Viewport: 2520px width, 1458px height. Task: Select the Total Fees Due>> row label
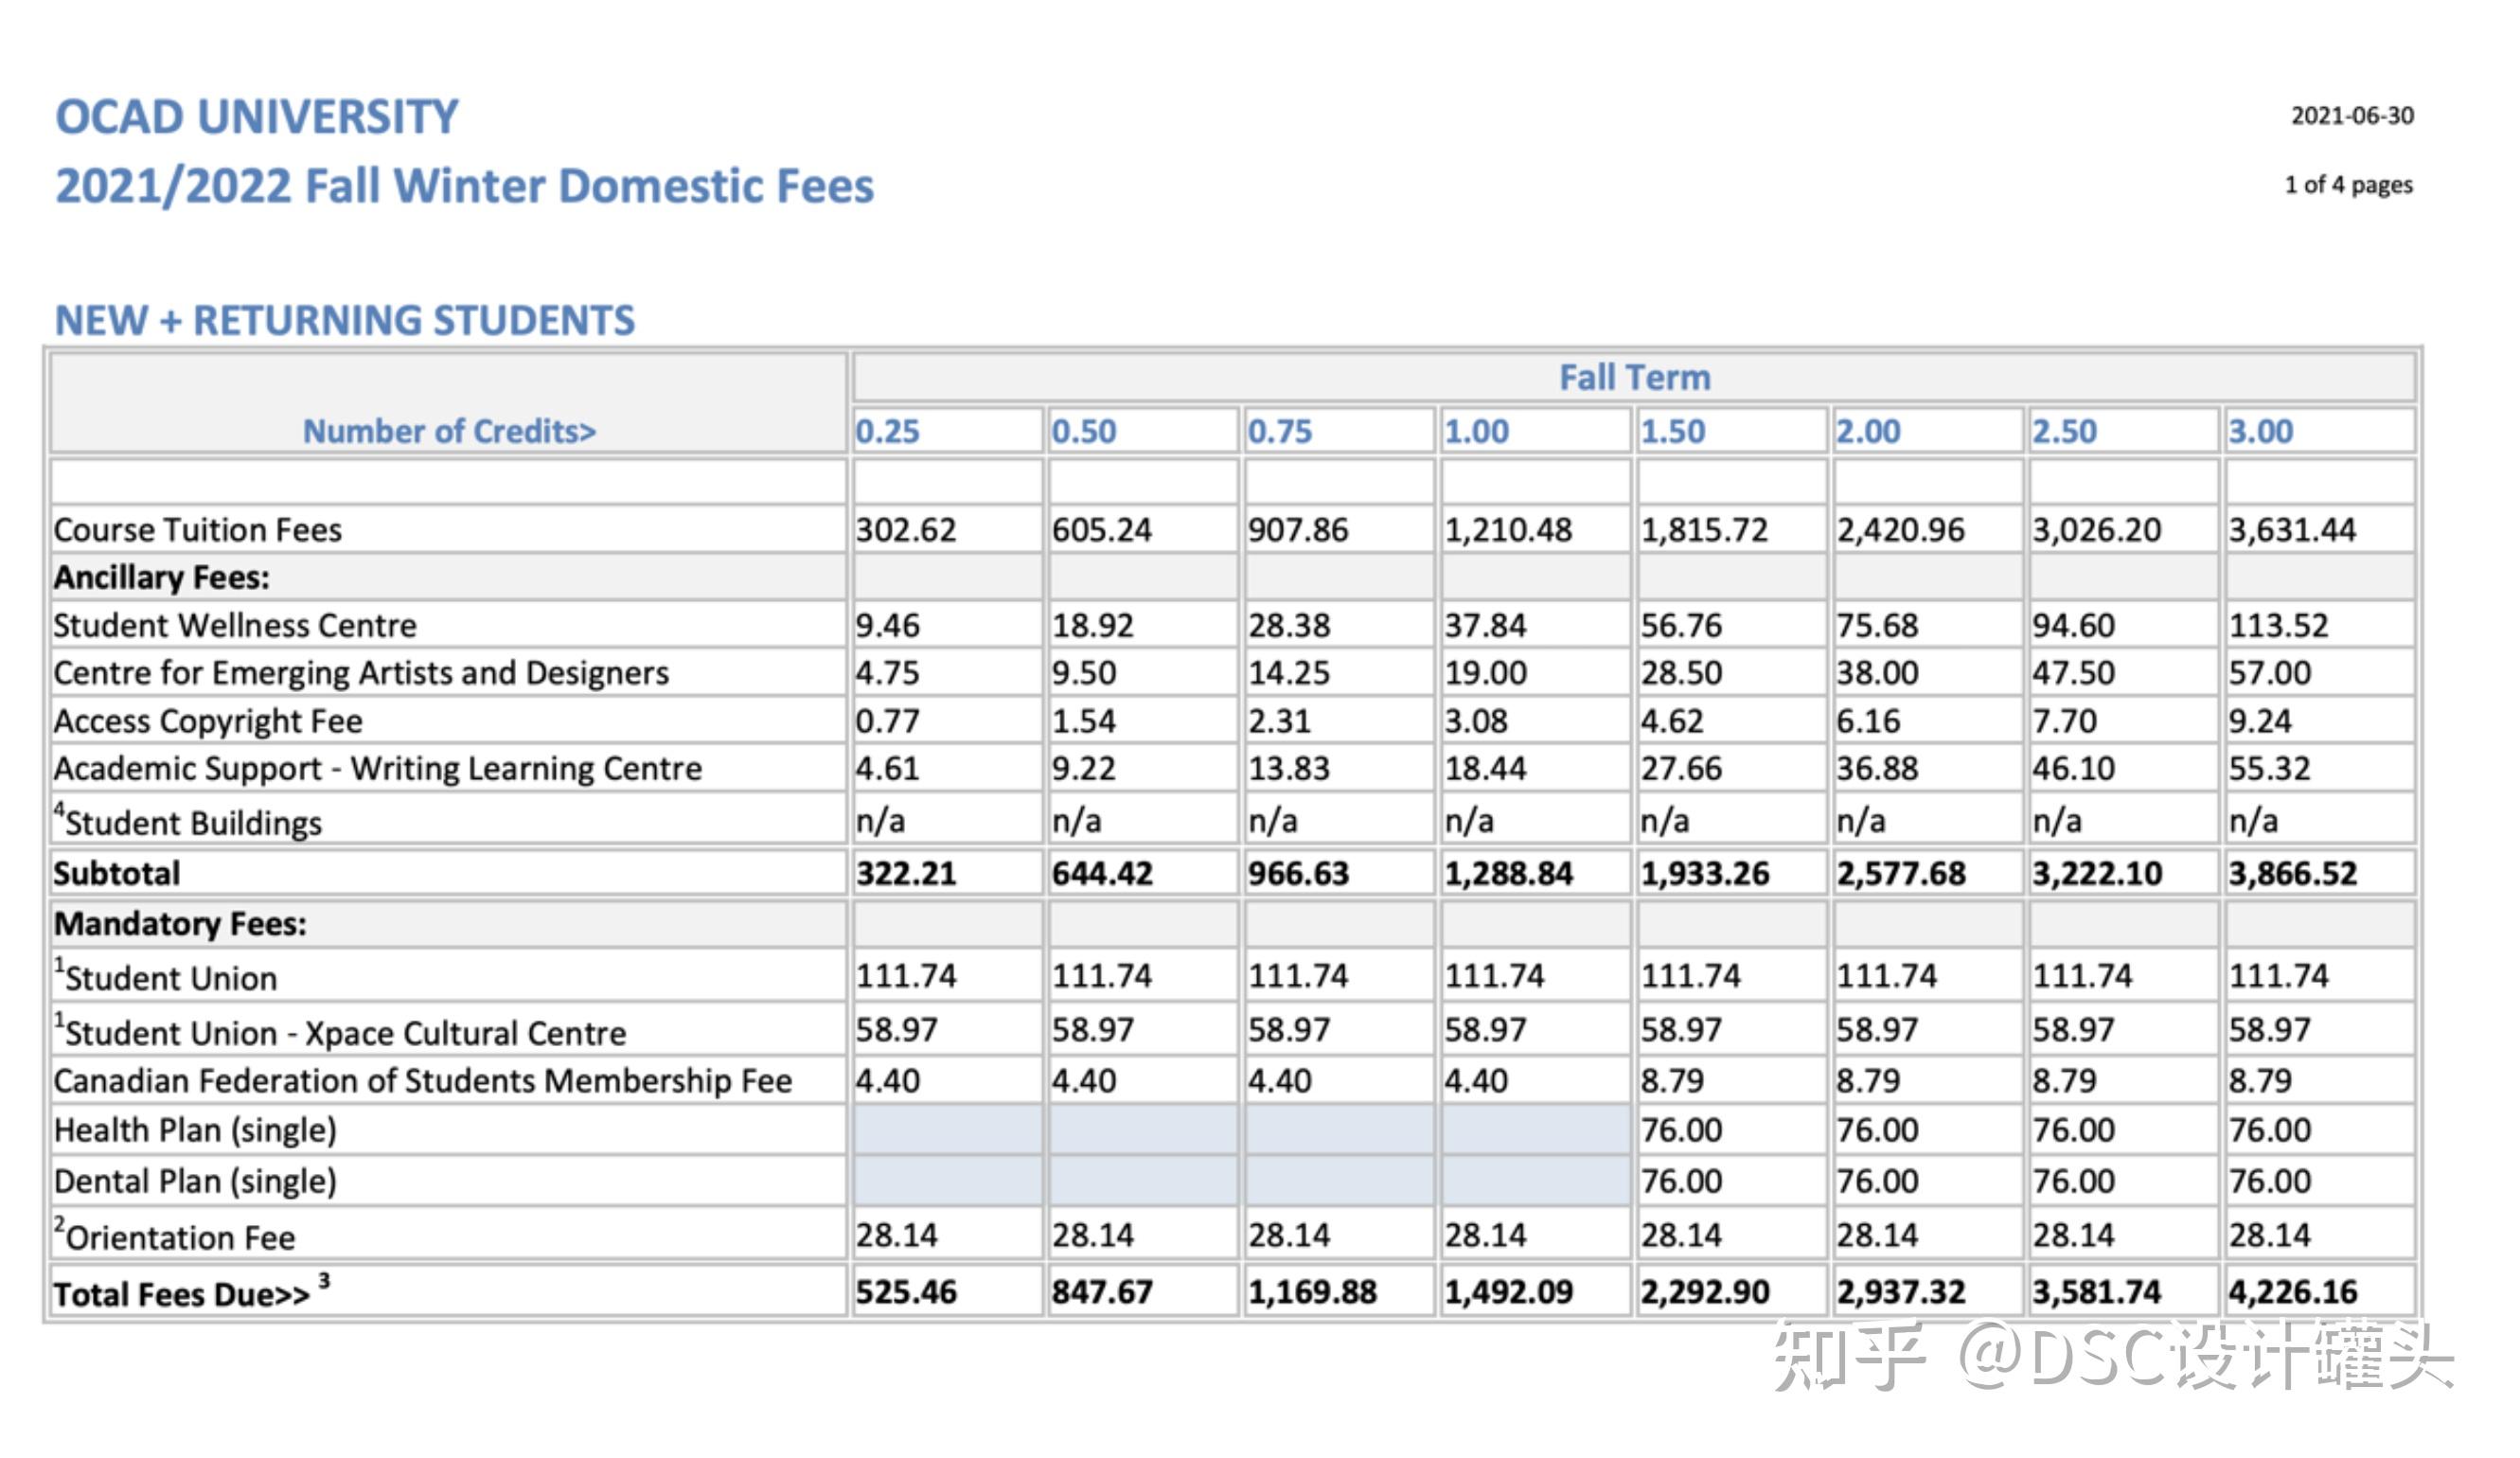click(x=192, y=1292)
